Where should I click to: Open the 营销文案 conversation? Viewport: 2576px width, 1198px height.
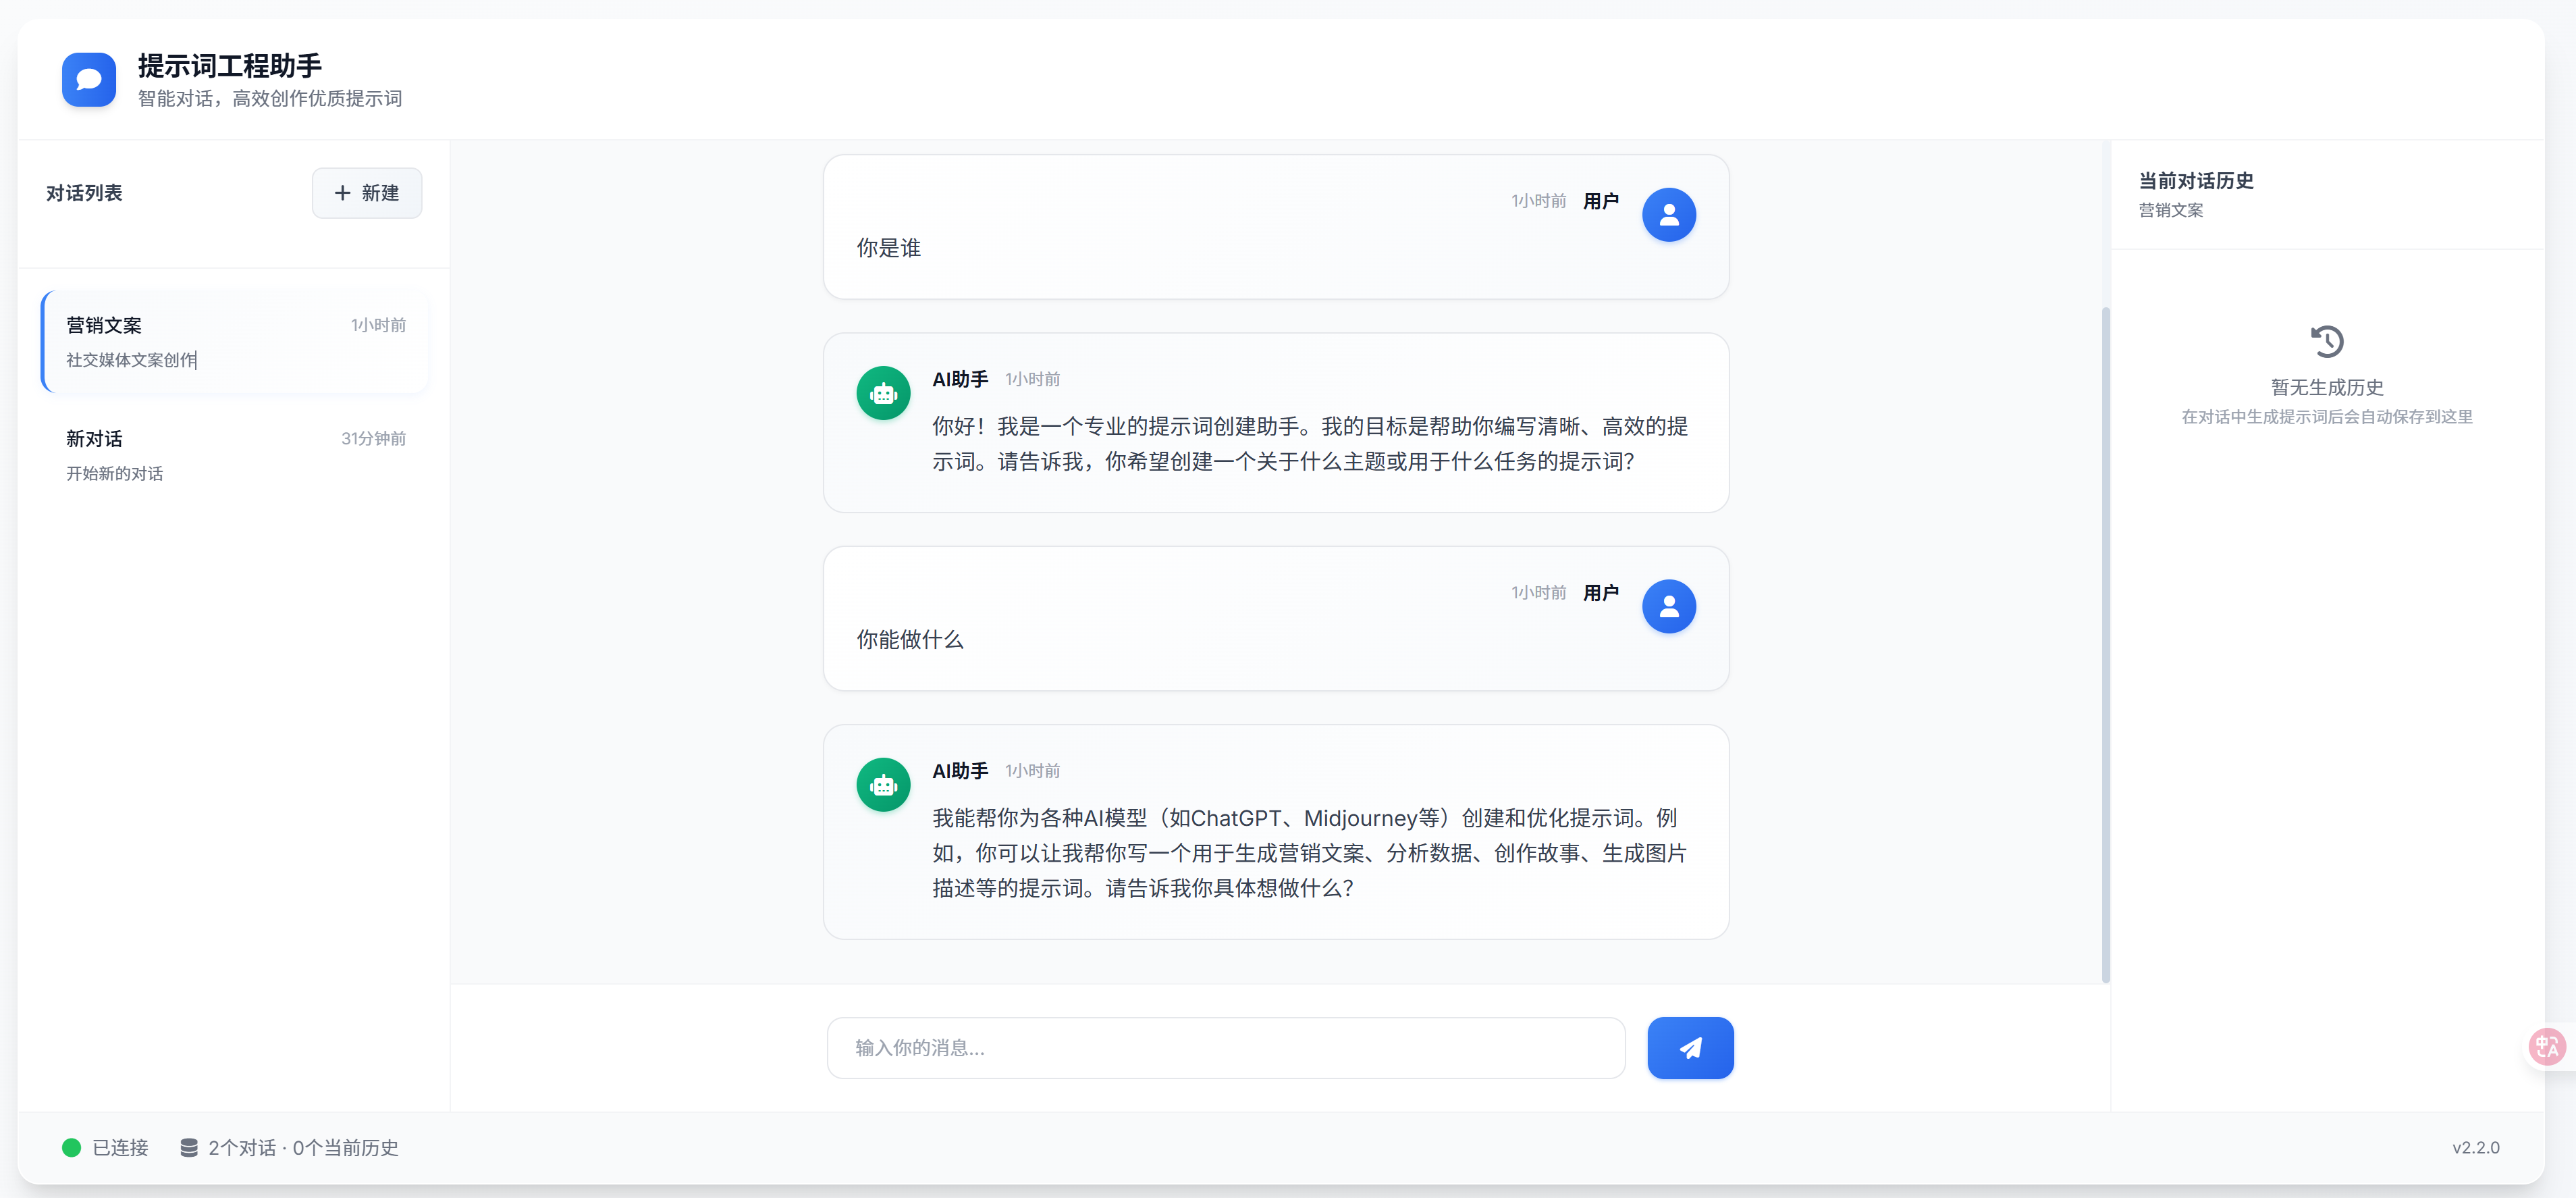[235, 341]
